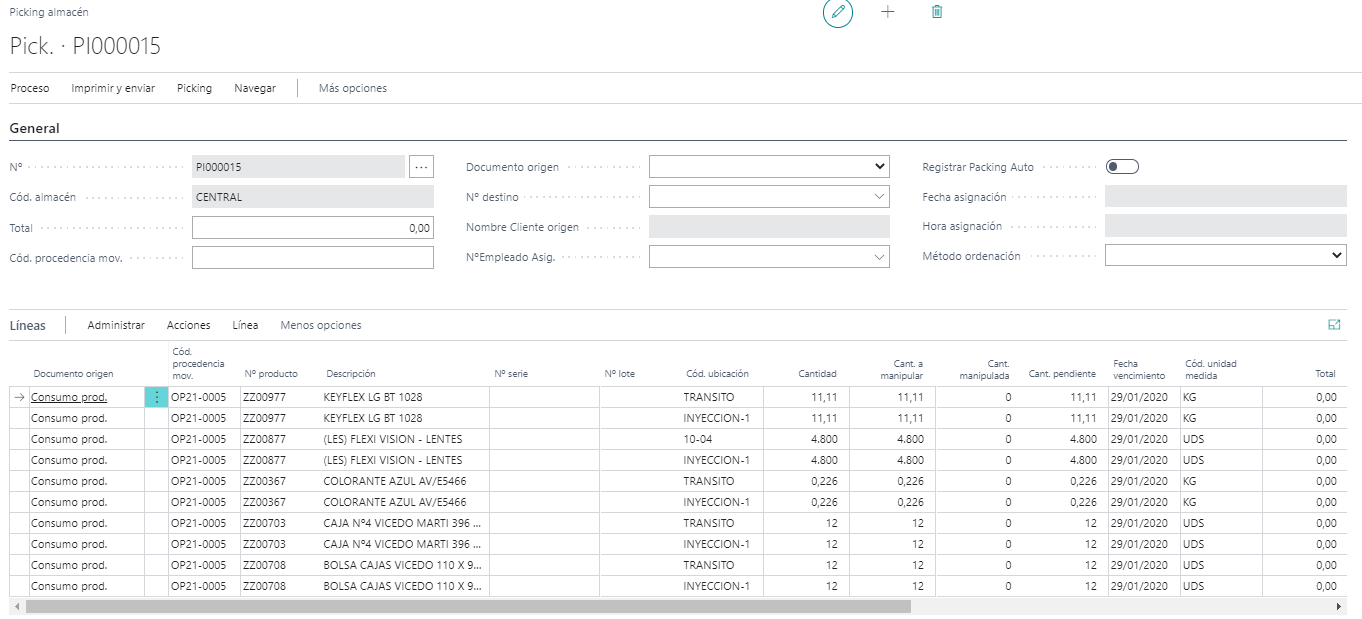Click Más opciones

[353, 88]
